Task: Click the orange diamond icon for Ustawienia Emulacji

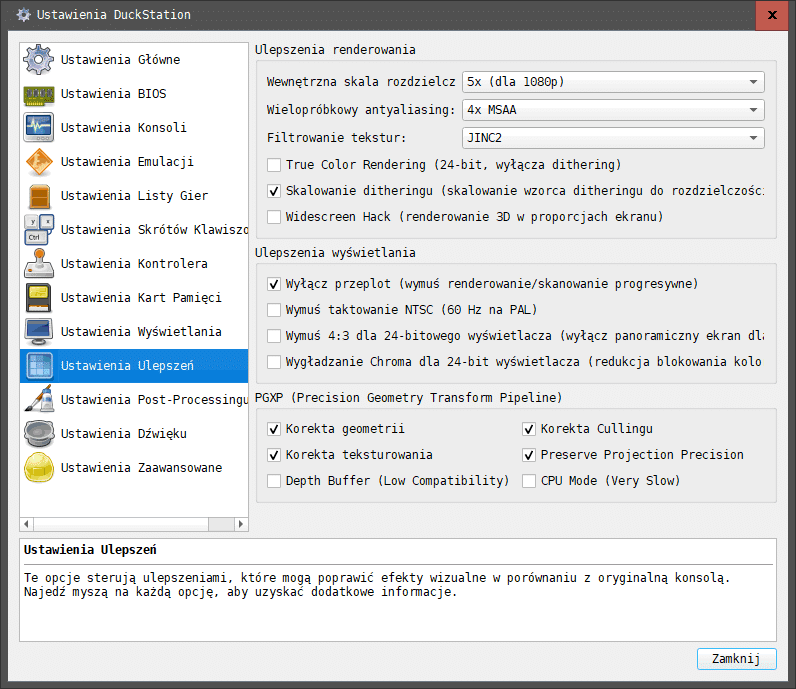Action: click(x=39, y=162)
